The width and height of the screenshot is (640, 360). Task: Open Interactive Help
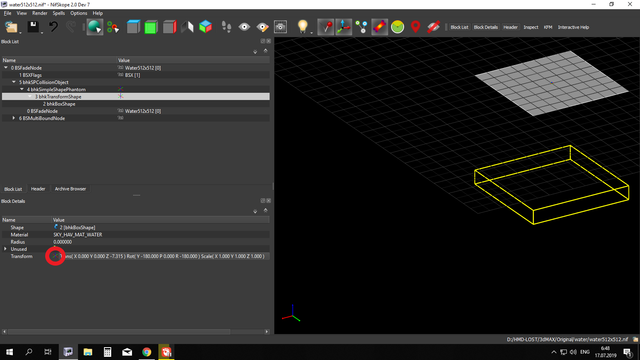[x=573, y=27]
